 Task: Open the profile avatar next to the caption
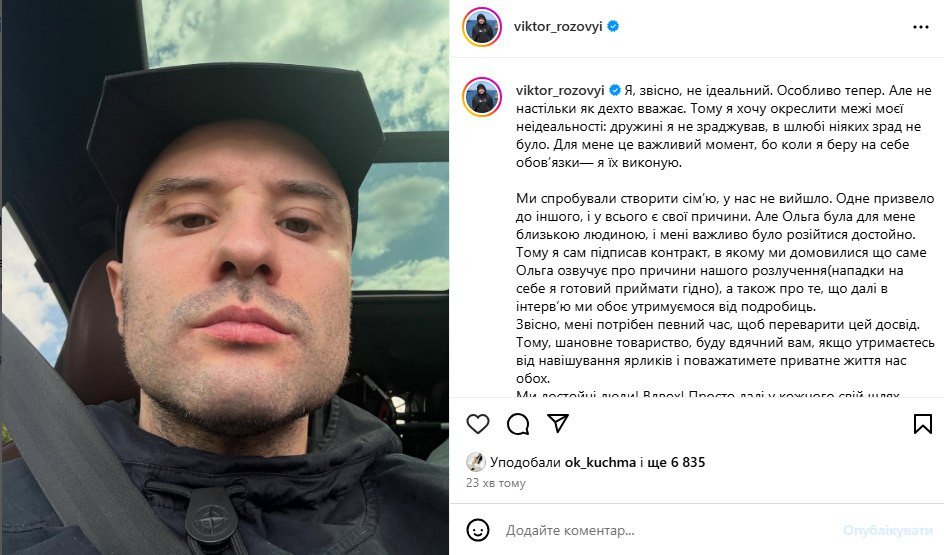[x=482, y=96]
